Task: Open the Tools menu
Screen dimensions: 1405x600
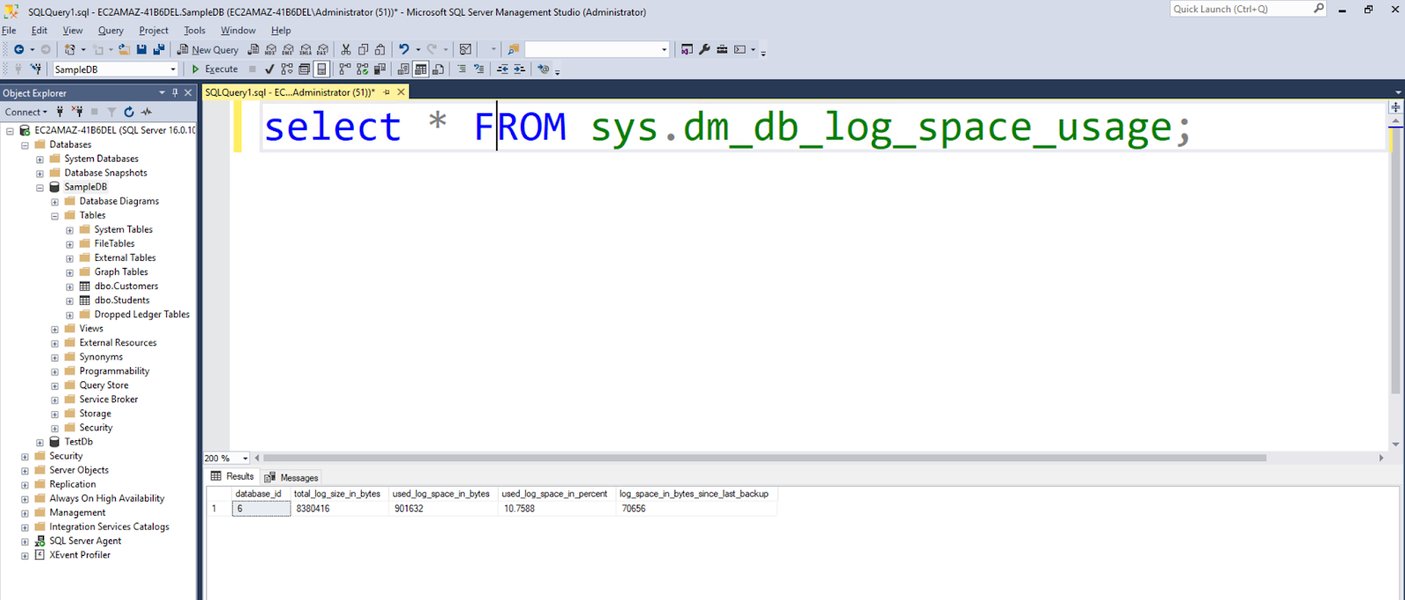Action: coord(194,31)
